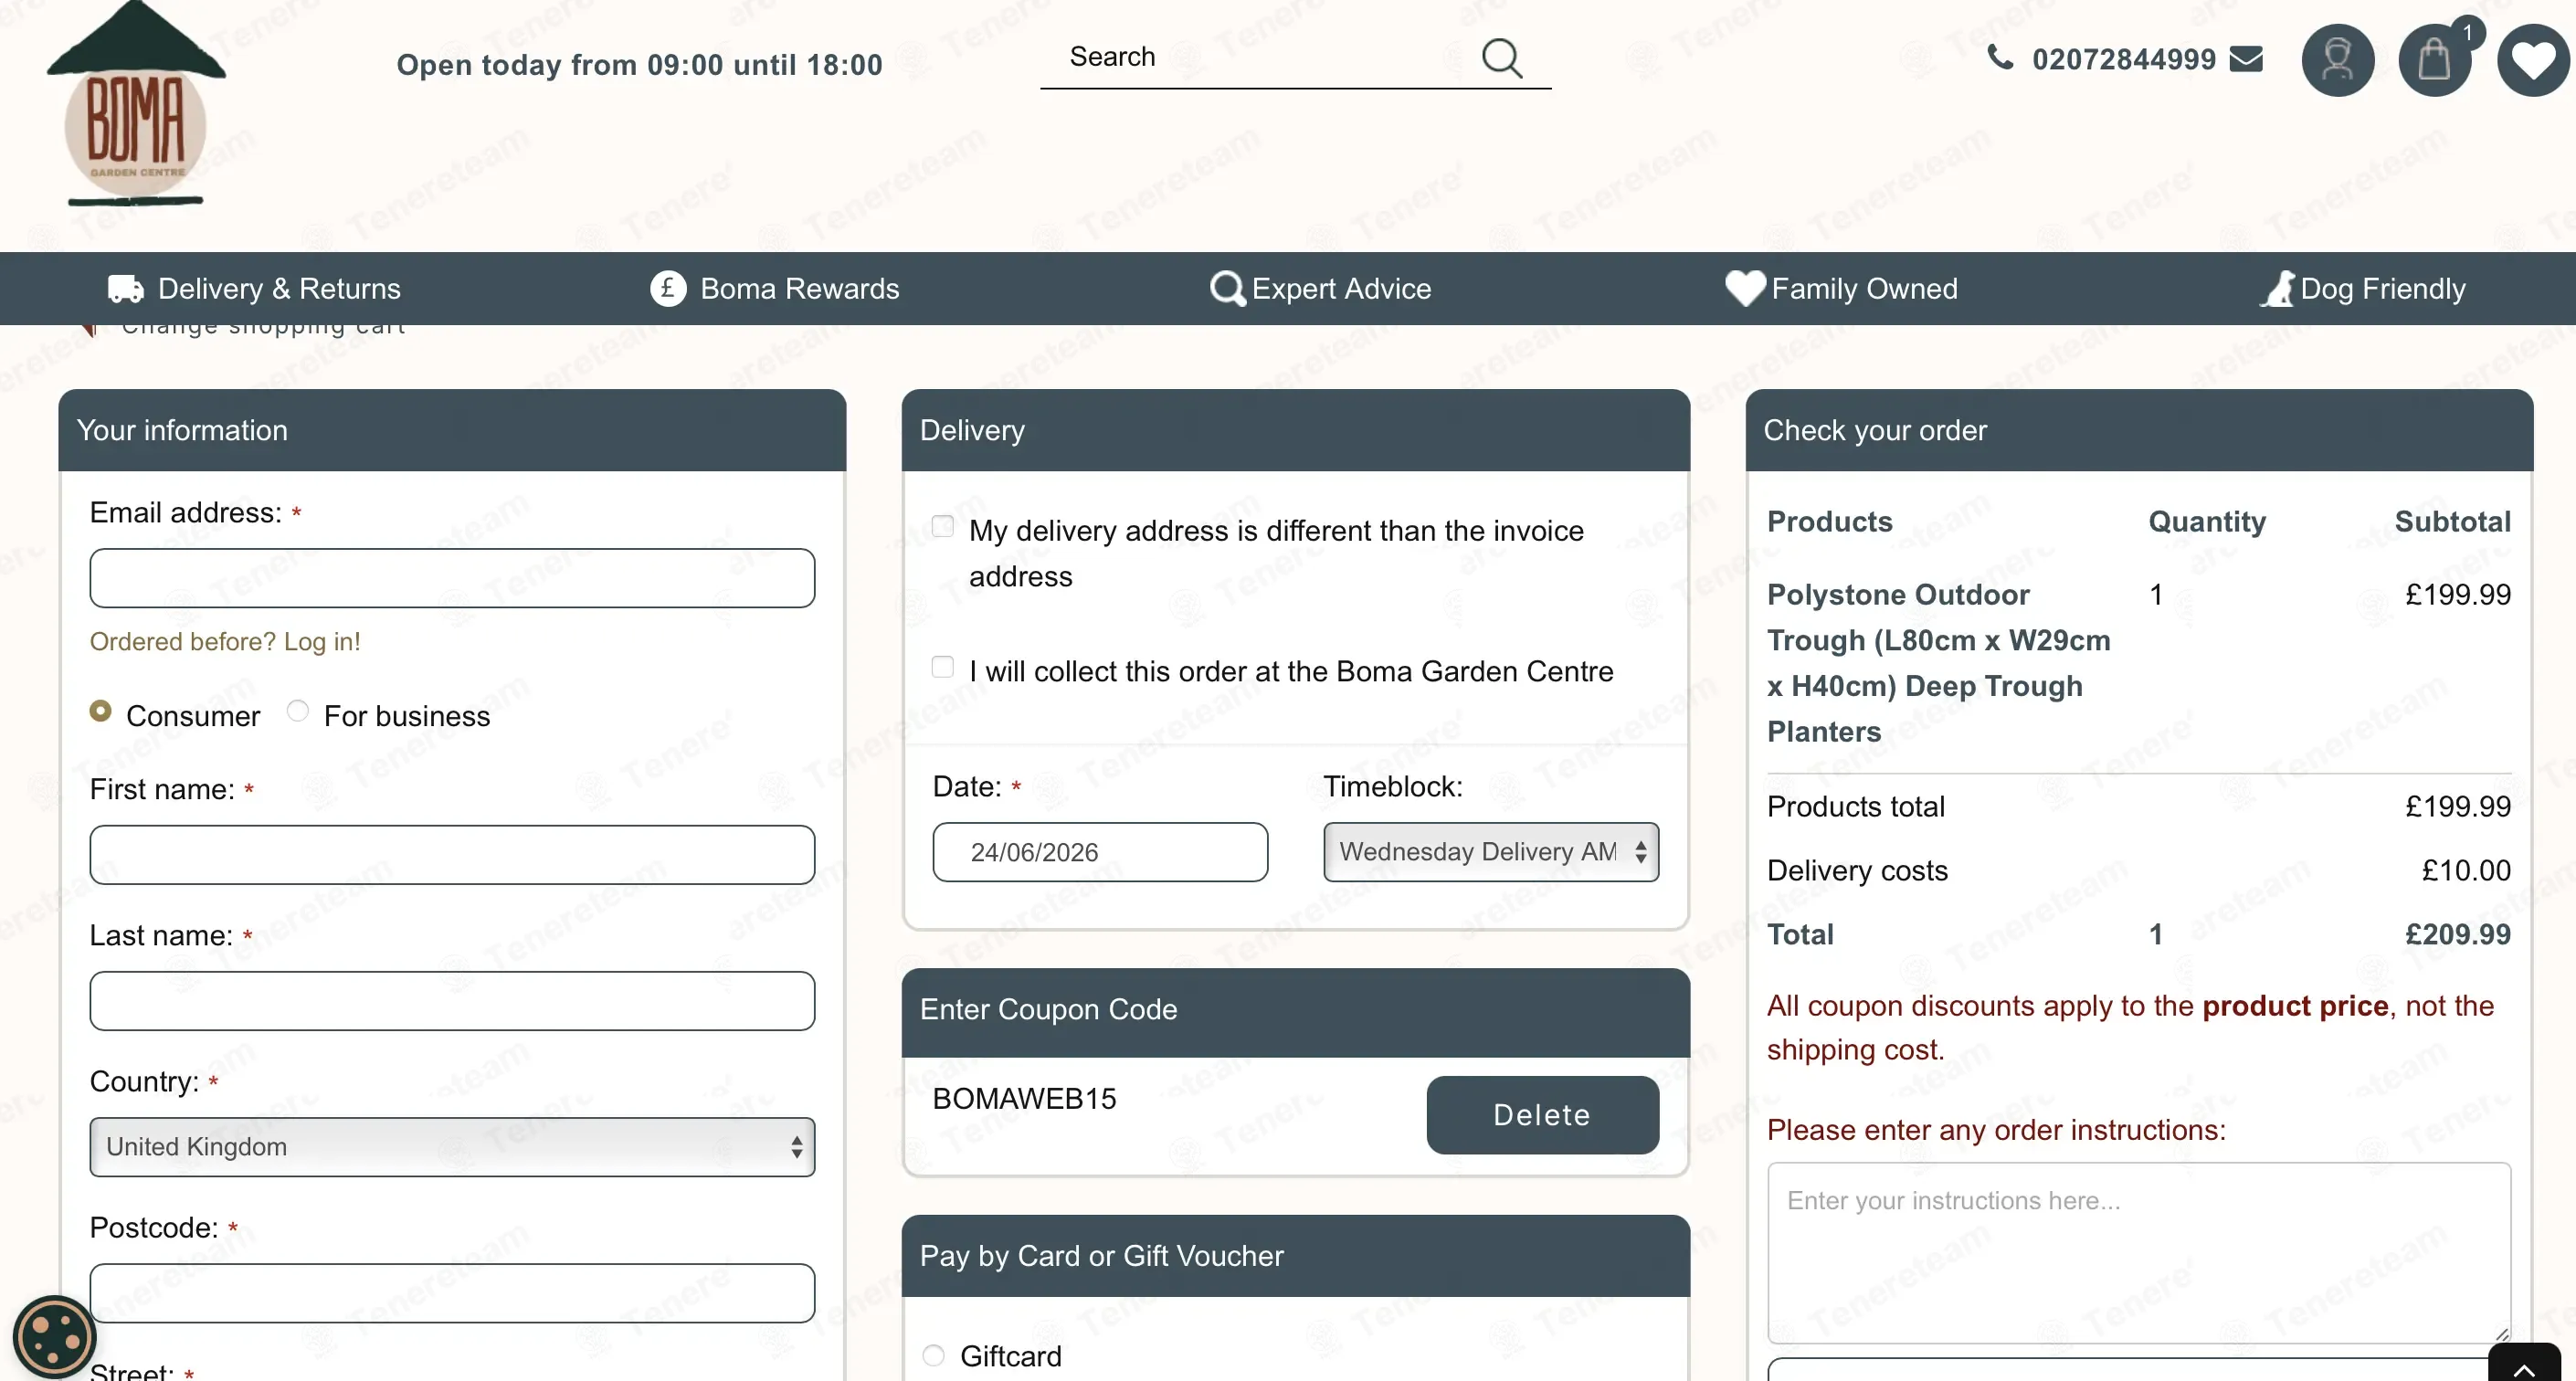
Task: Open the Timeblock dropdown
Action: [1491, 852]
